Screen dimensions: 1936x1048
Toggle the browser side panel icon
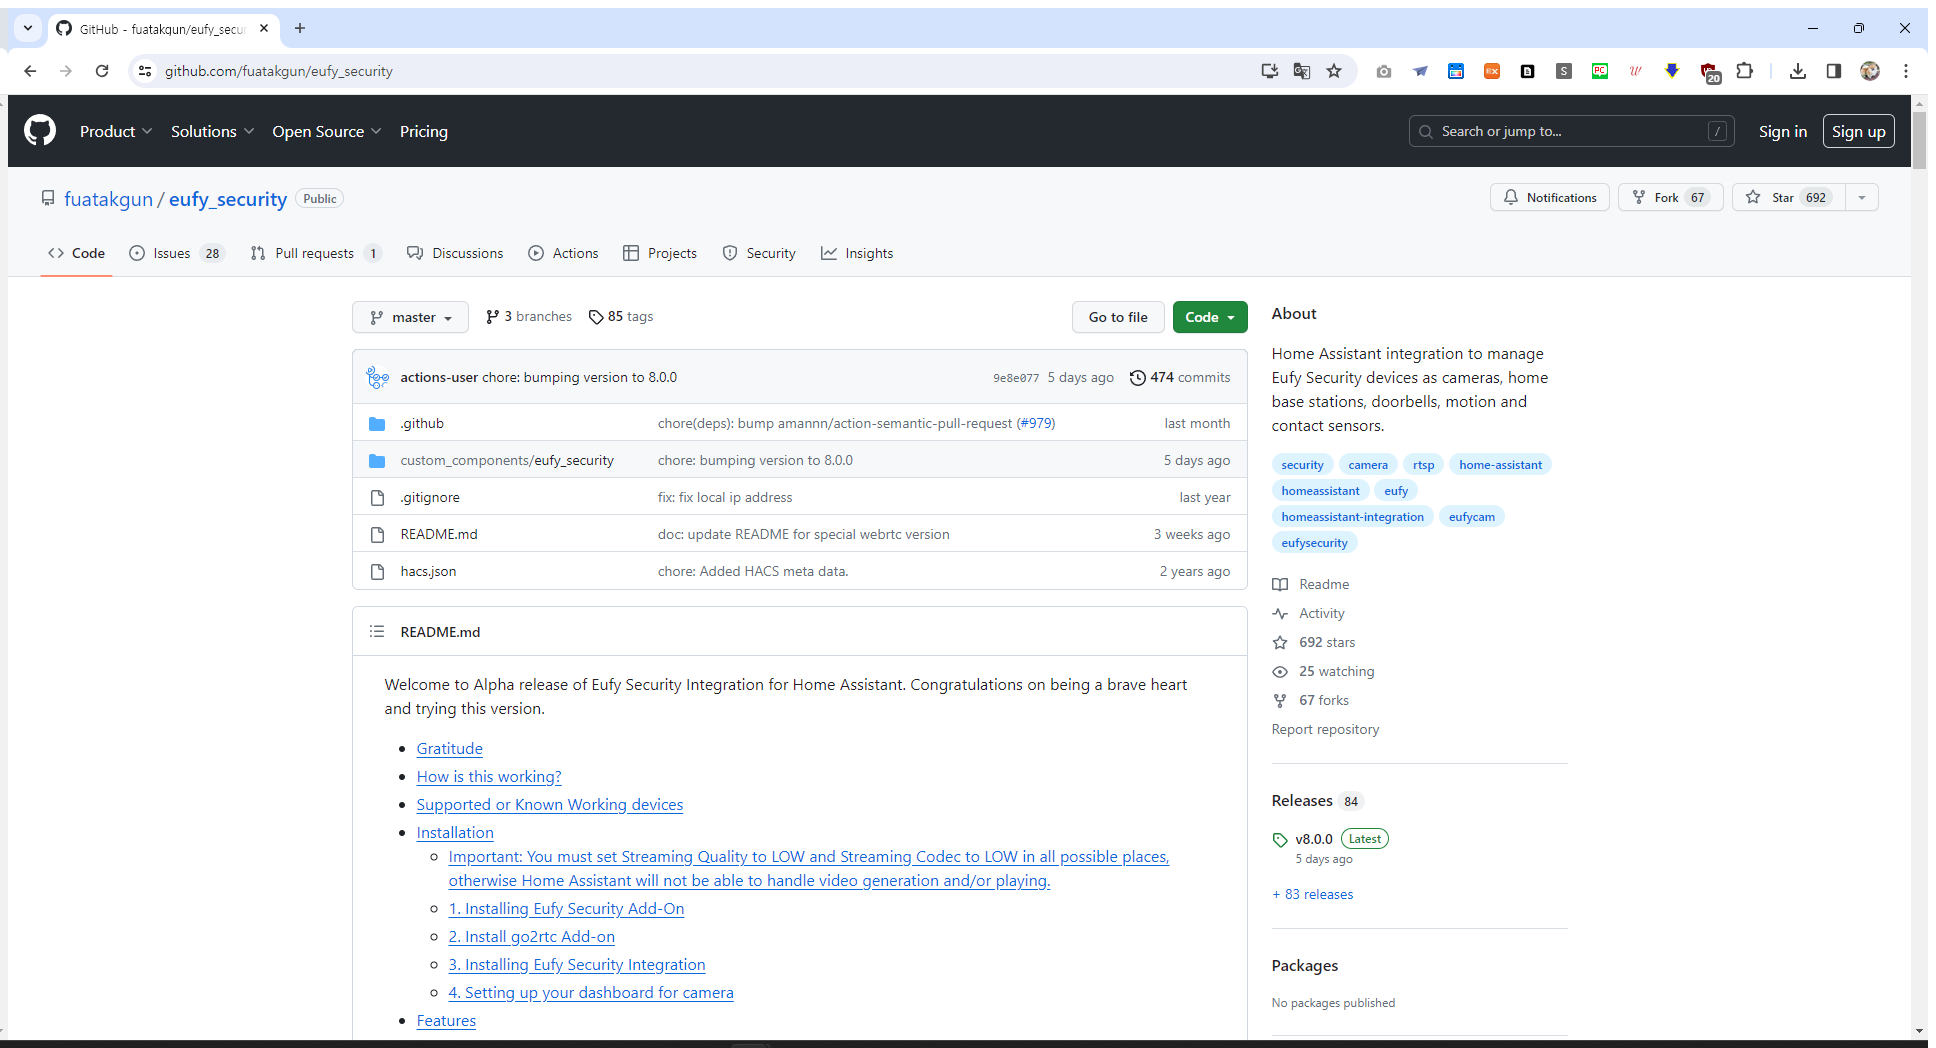click(1834, 71)
